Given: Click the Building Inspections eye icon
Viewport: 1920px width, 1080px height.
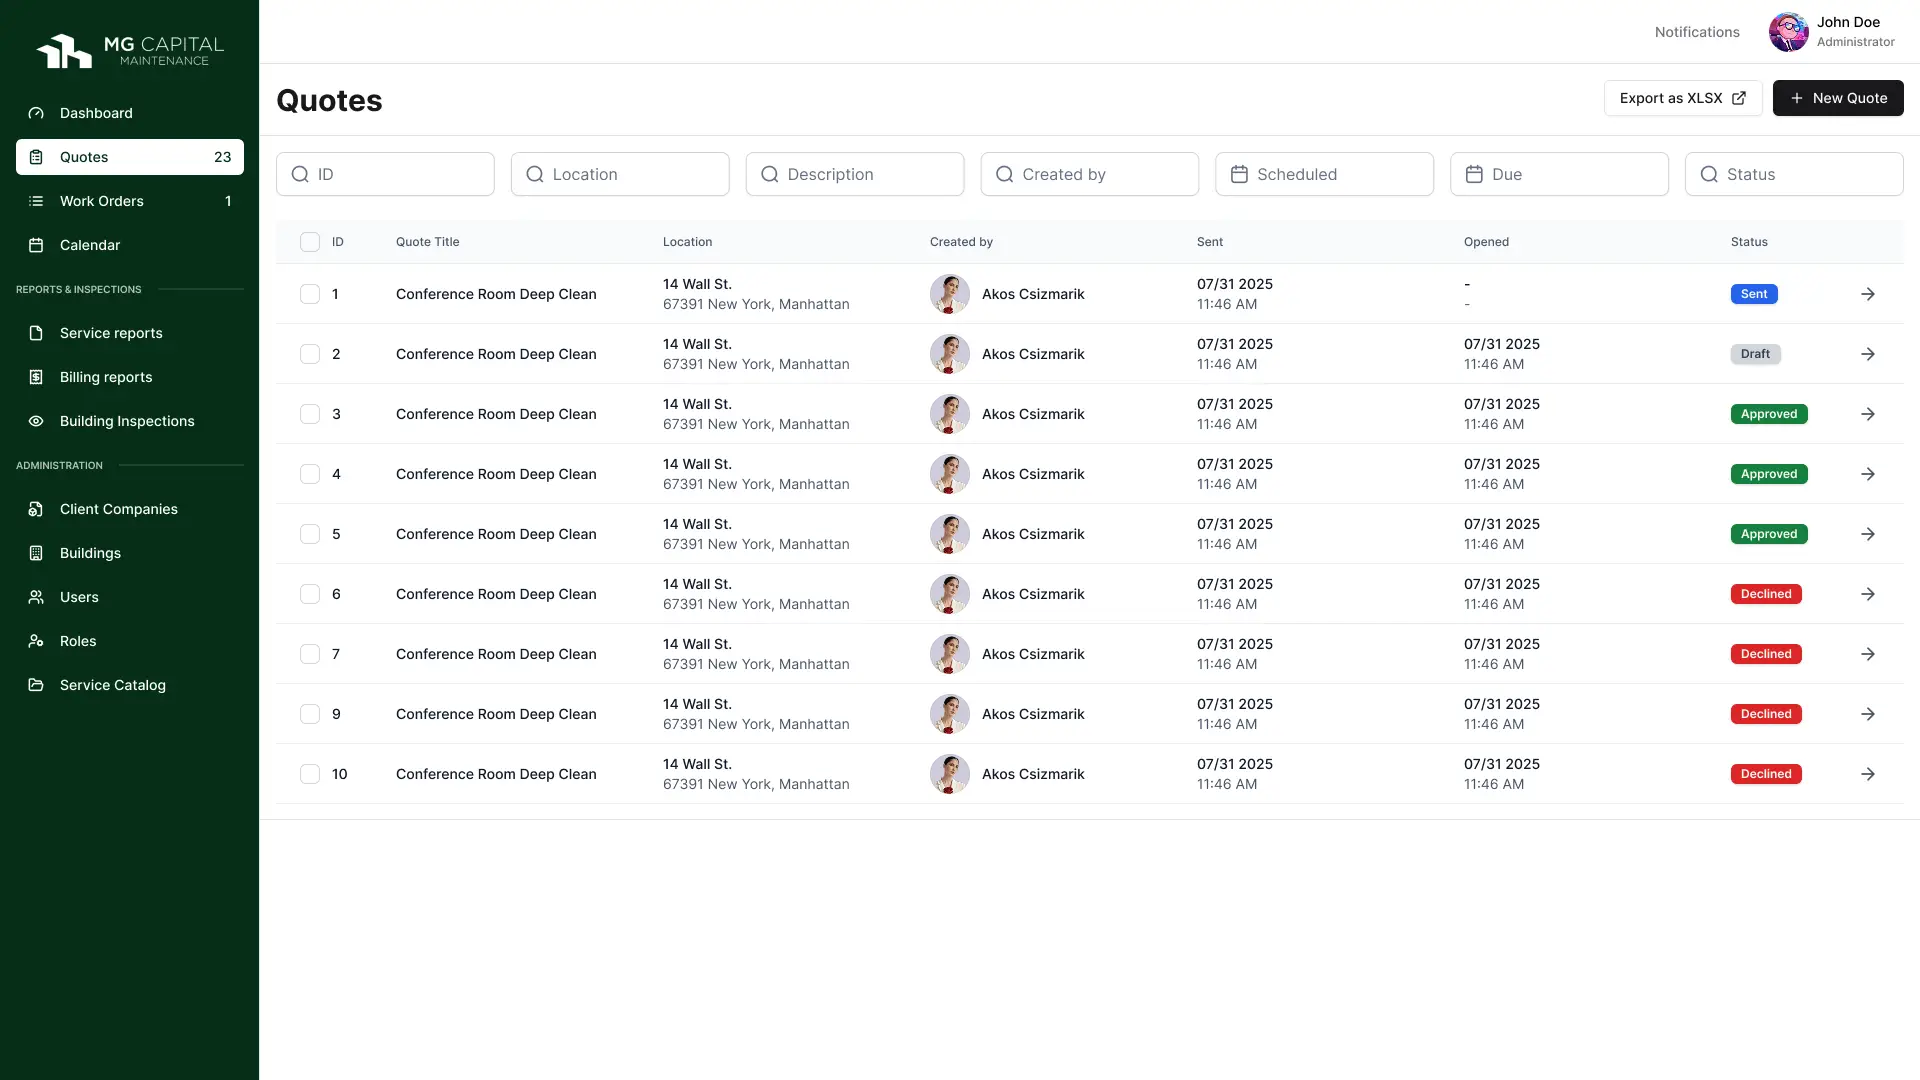Looking at the screenshot, I should click(36, 421).
